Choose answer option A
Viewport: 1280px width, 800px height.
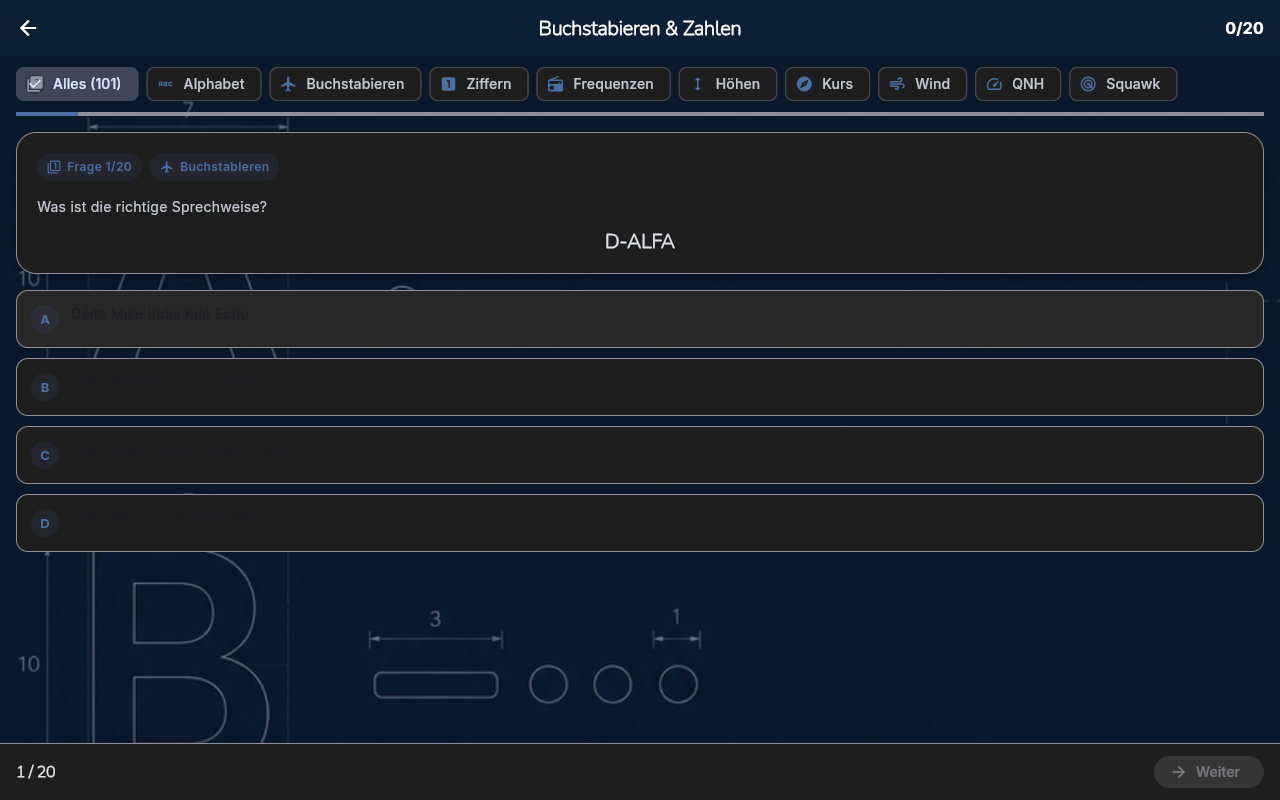pos(640,319)
